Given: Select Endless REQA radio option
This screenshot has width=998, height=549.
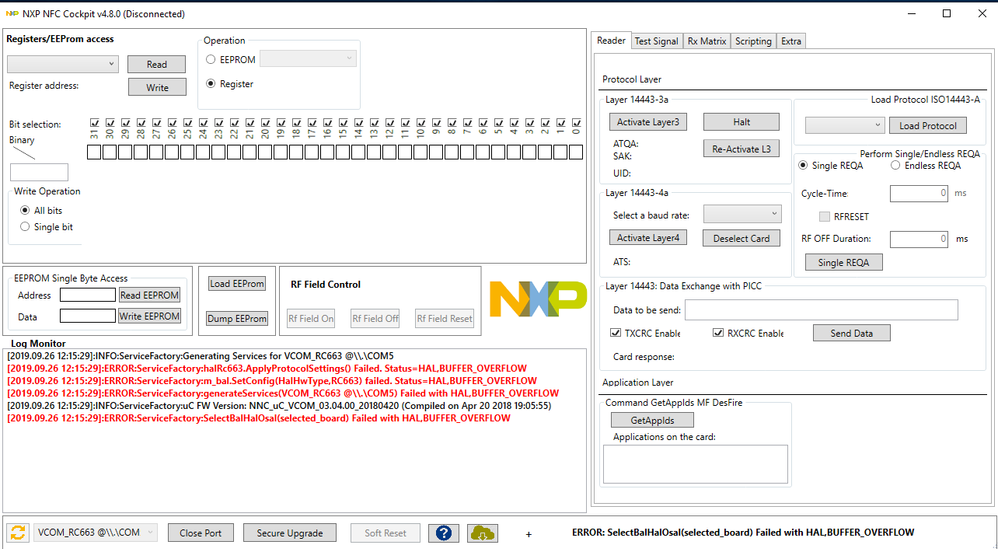Looking at the screenshot, I should 896,165.
